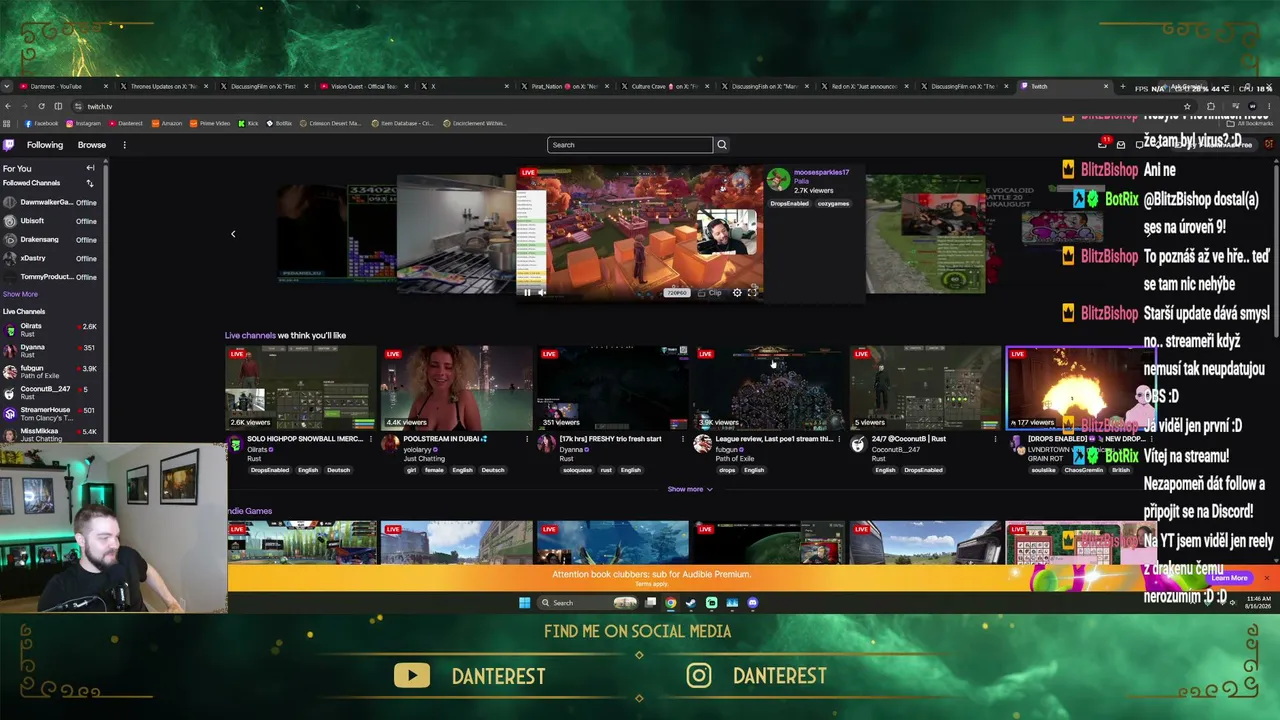Click the cozygames tag on featured stream

833,204
